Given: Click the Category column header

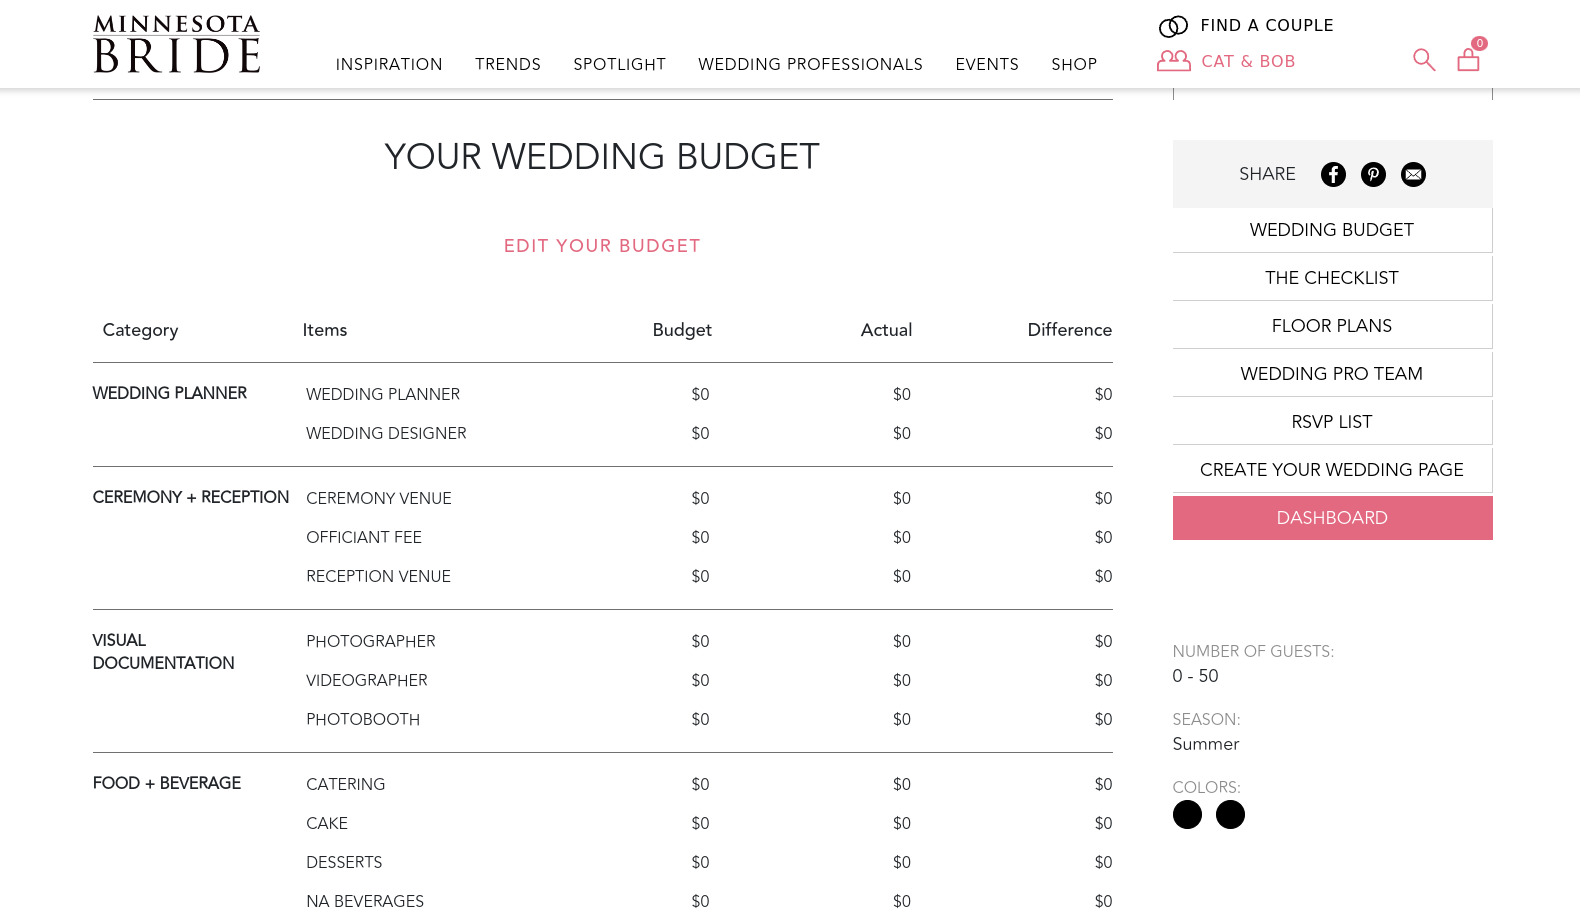Looking at the screenshot, I should (140, 330).
